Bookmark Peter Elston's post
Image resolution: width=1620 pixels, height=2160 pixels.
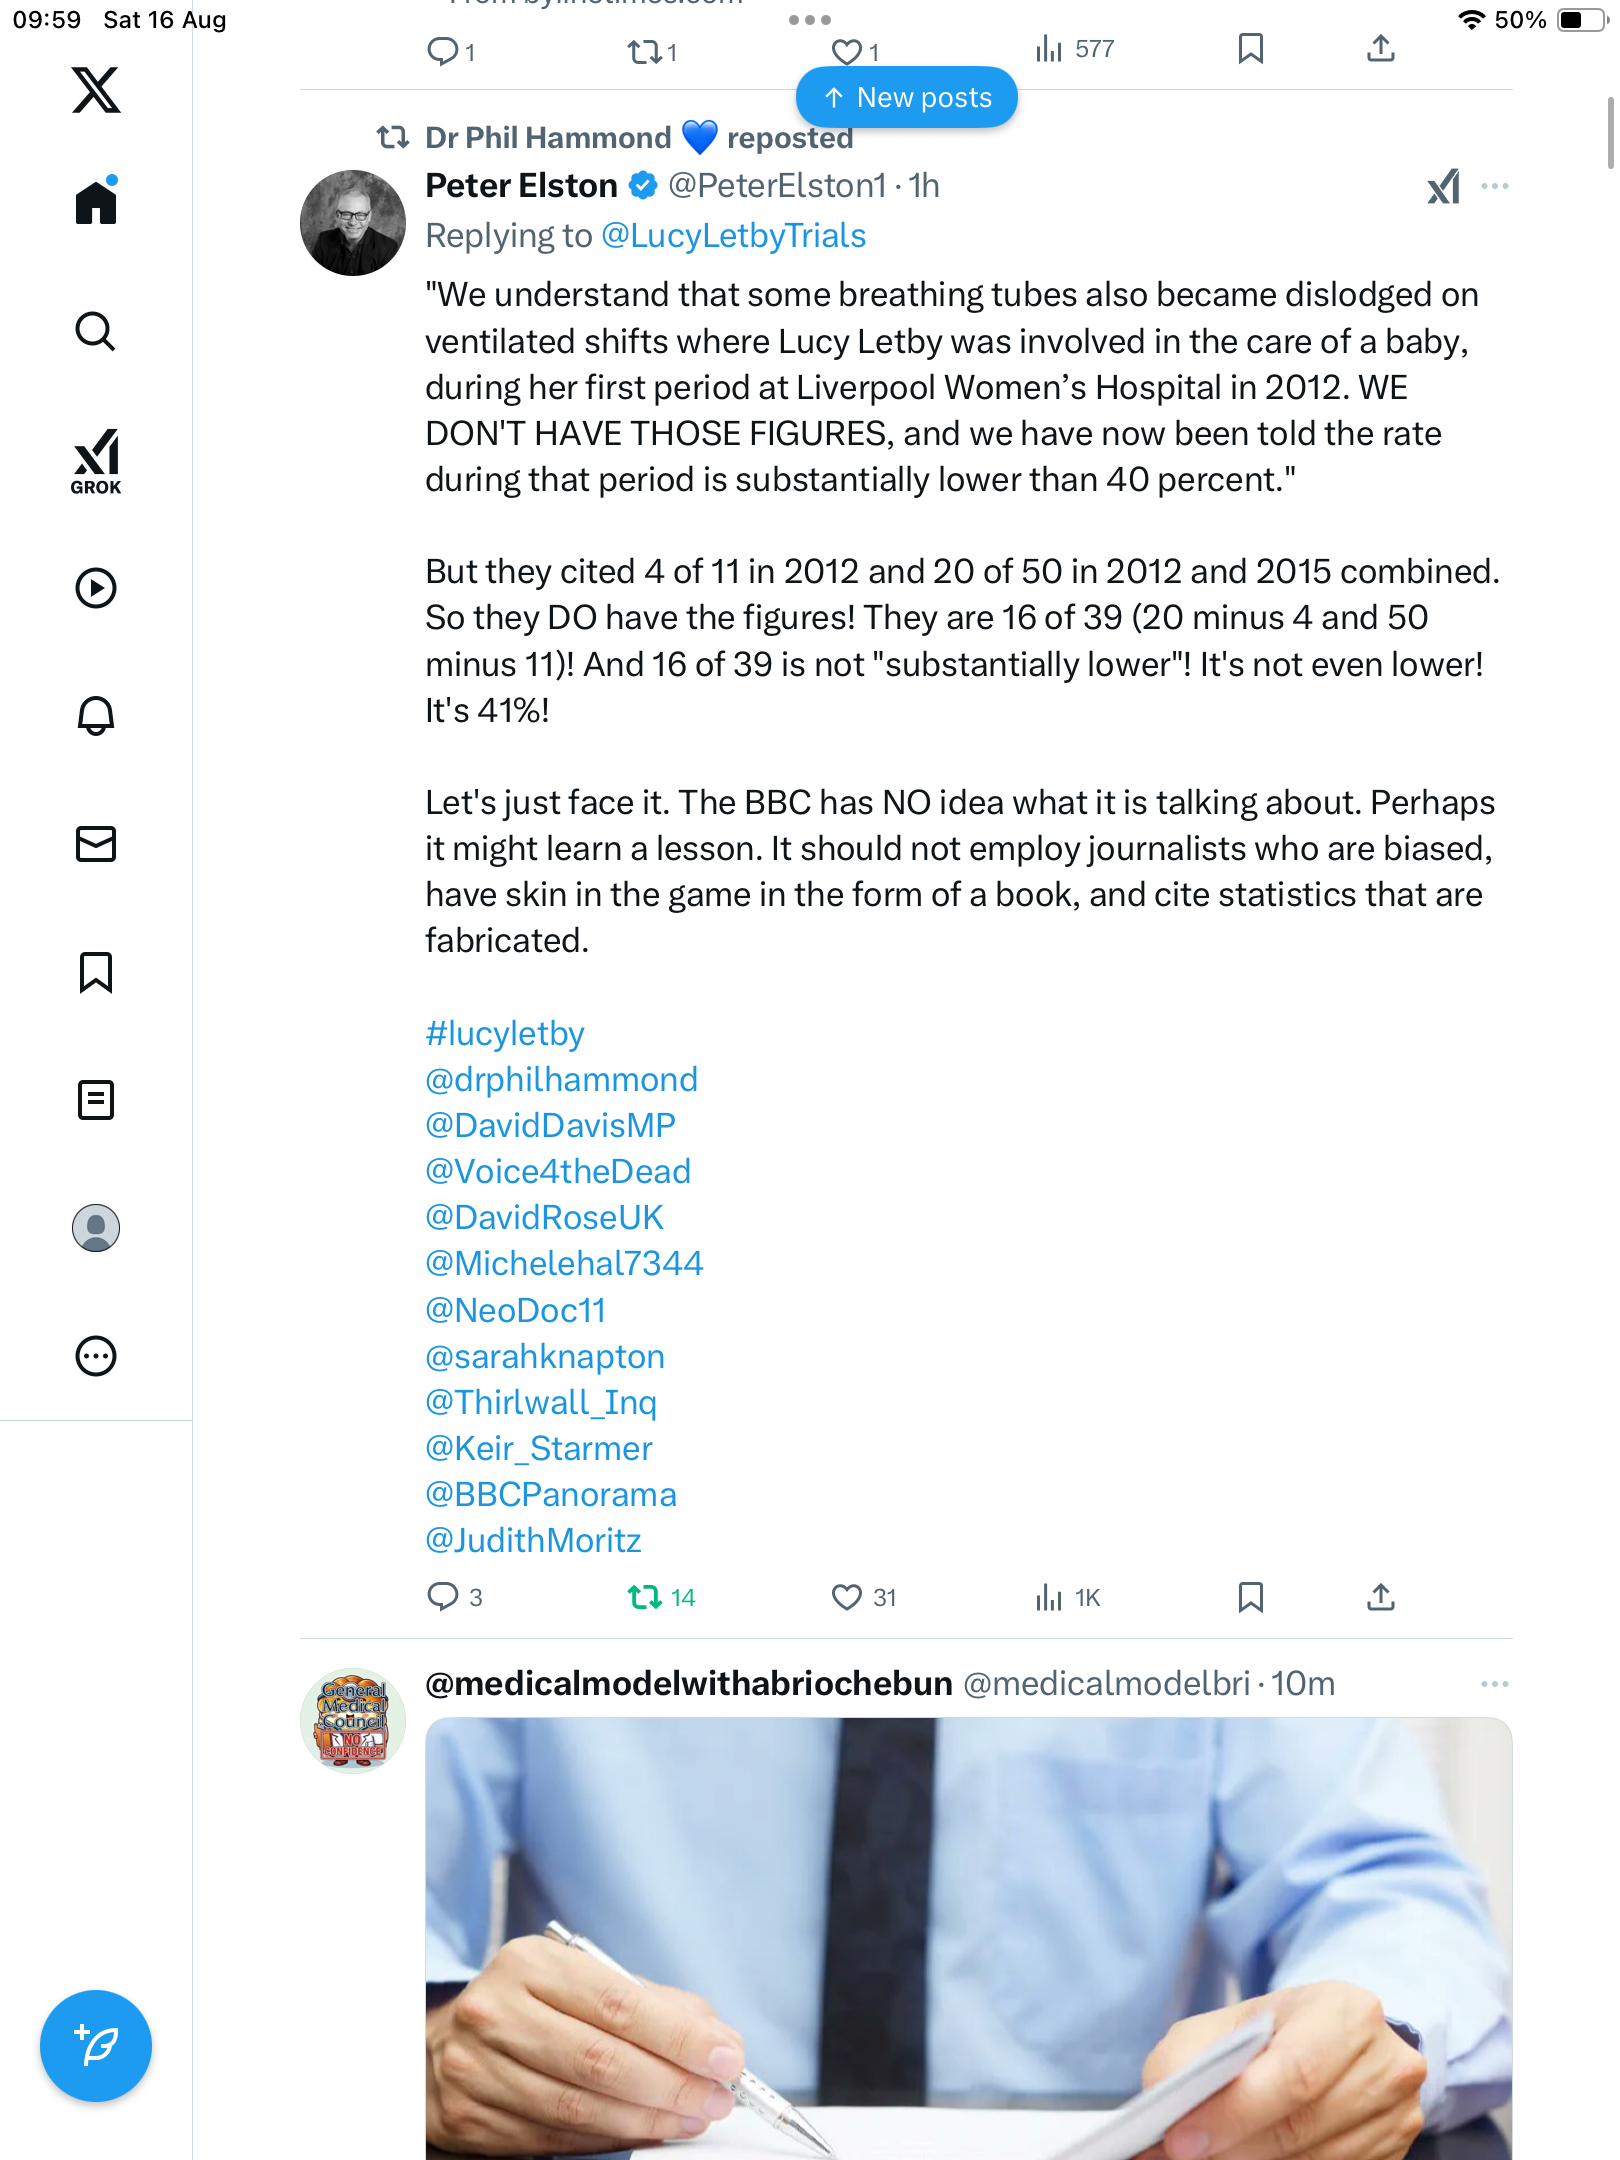pyautogui.click(x=1250, y=1597)
